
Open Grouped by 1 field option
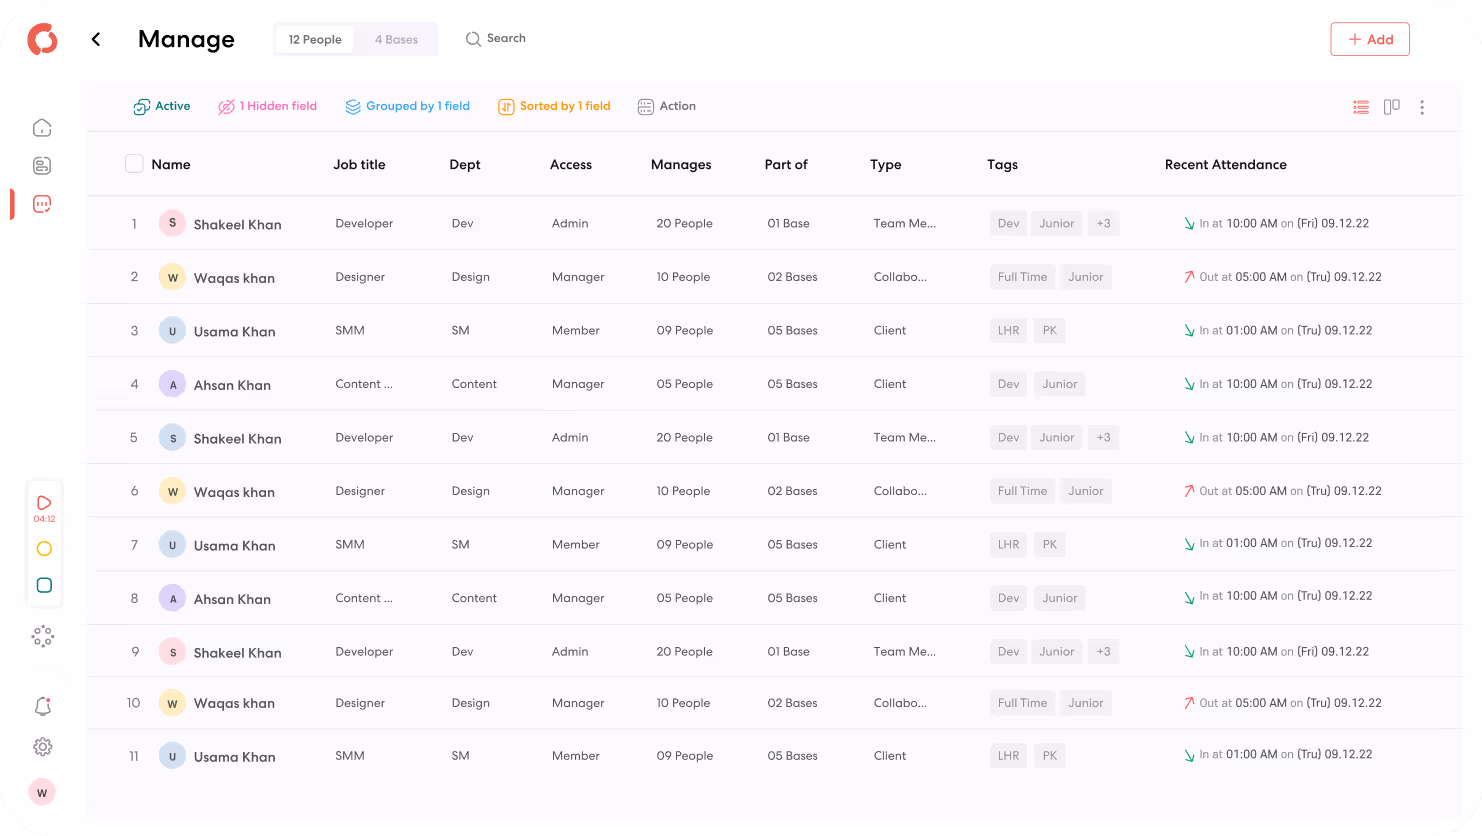407,106
